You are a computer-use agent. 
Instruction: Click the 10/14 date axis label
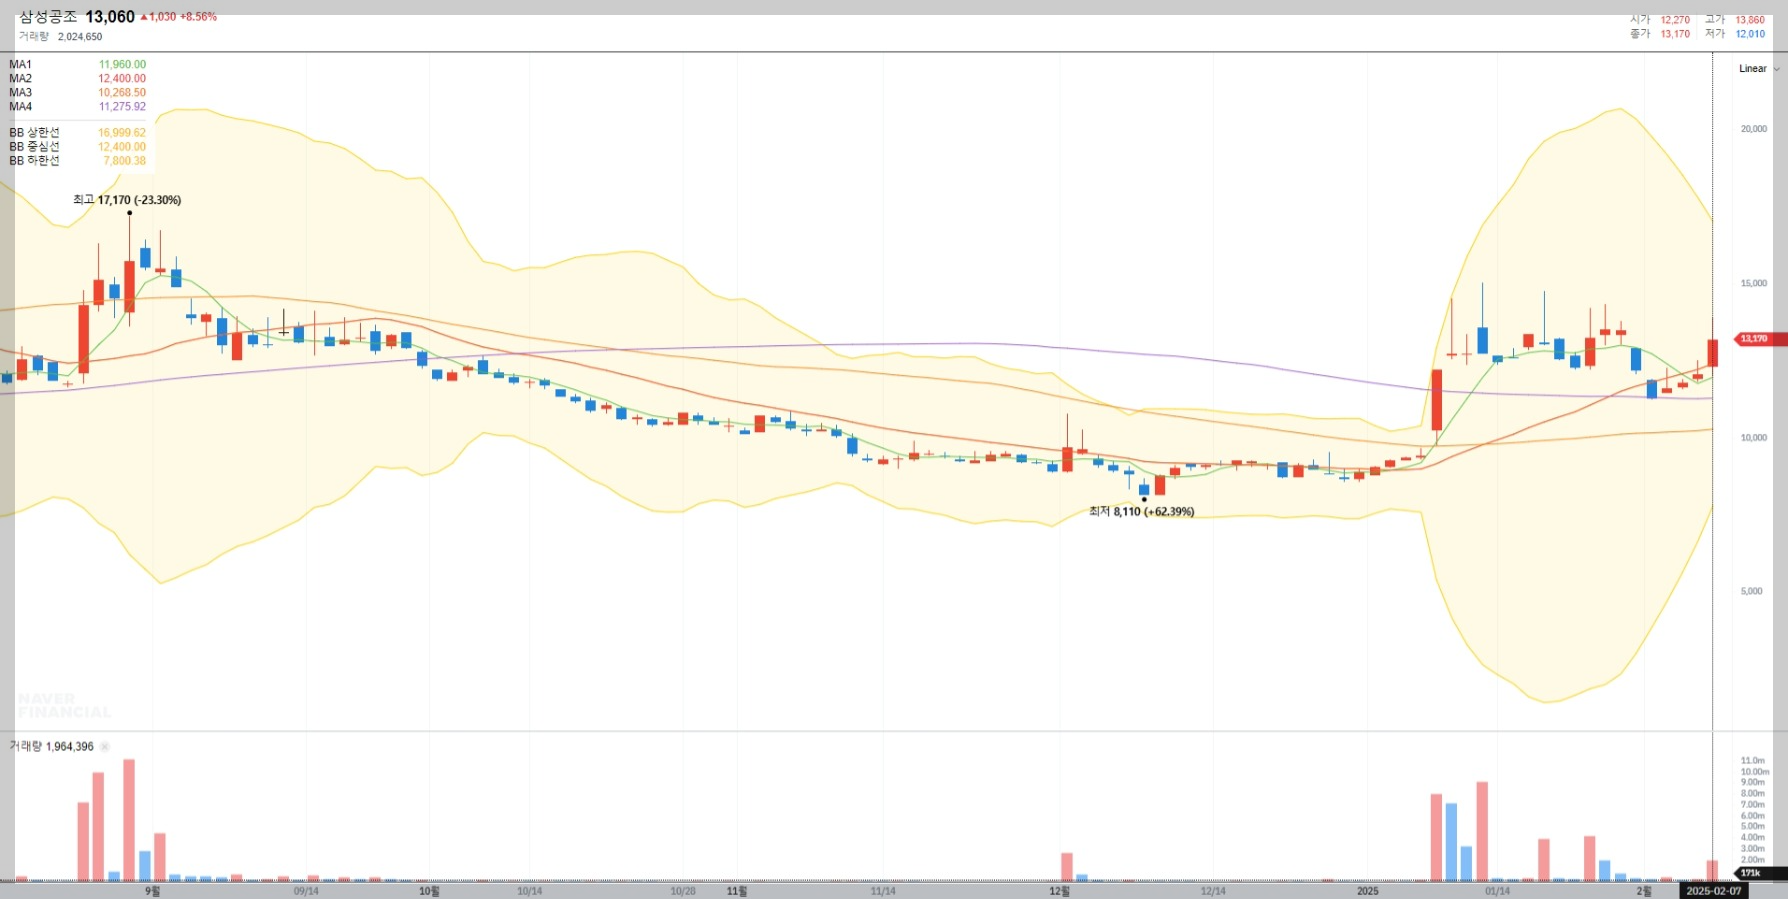tap(530, 891)
